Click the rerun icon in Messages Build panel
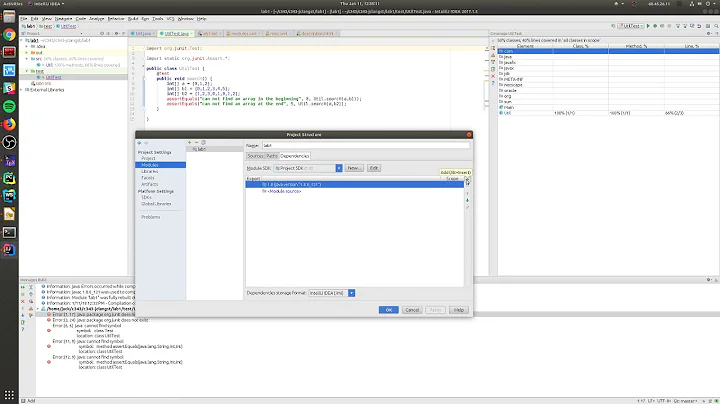The height and width of the screenshot is (404, 720). click(x=22, y=287)
